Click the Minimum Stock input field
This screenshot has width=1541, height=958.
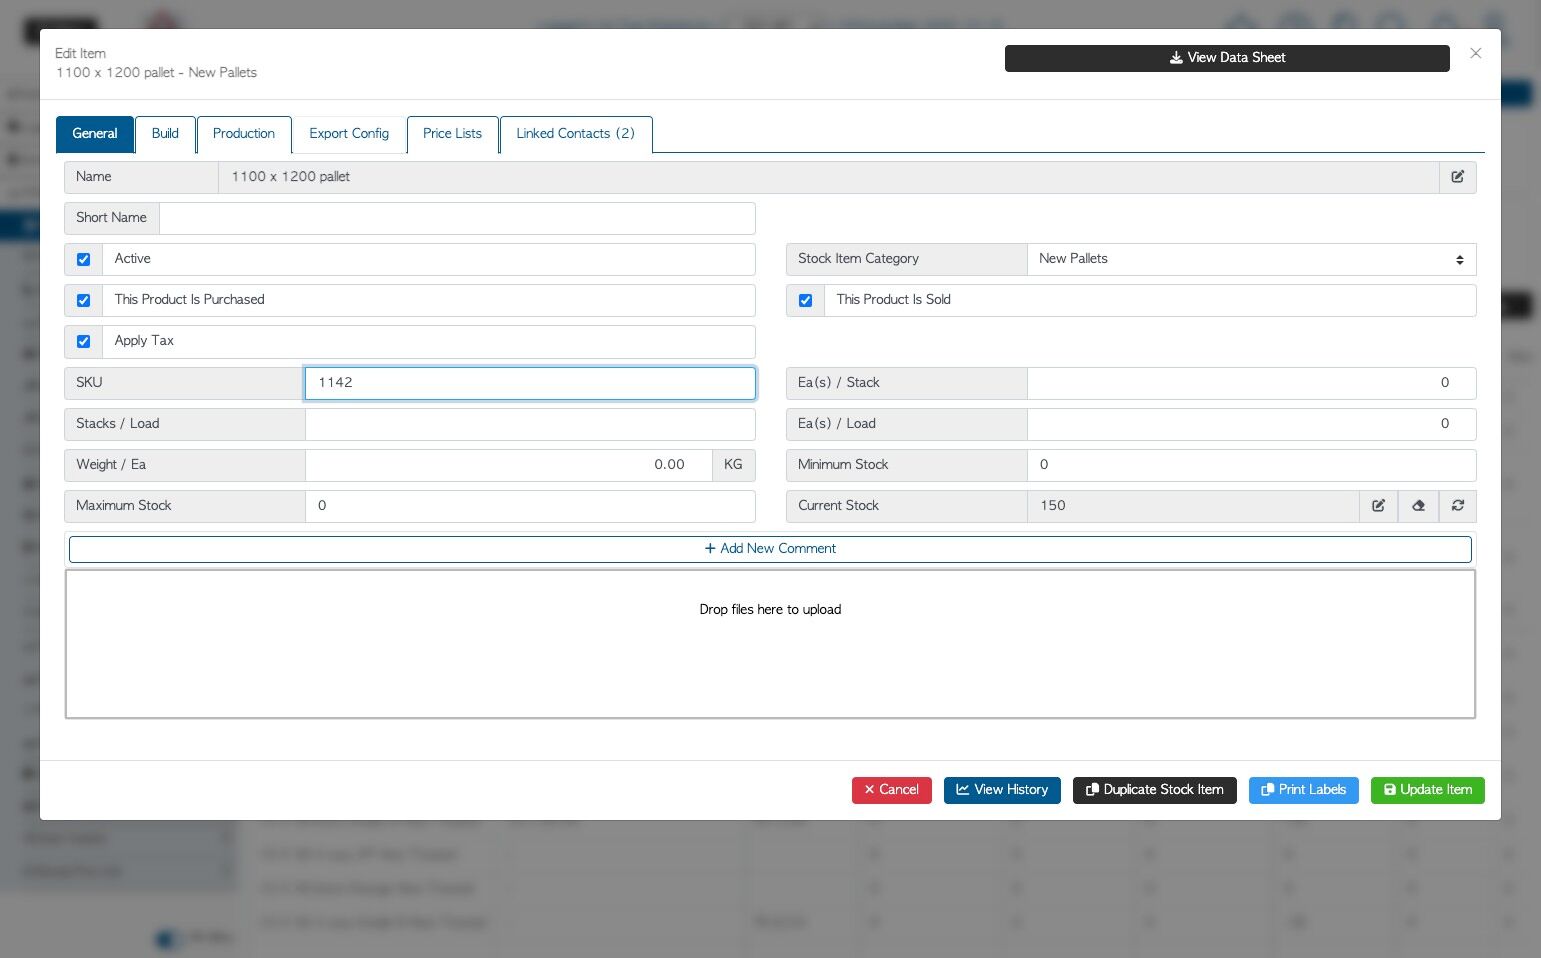1251,465
